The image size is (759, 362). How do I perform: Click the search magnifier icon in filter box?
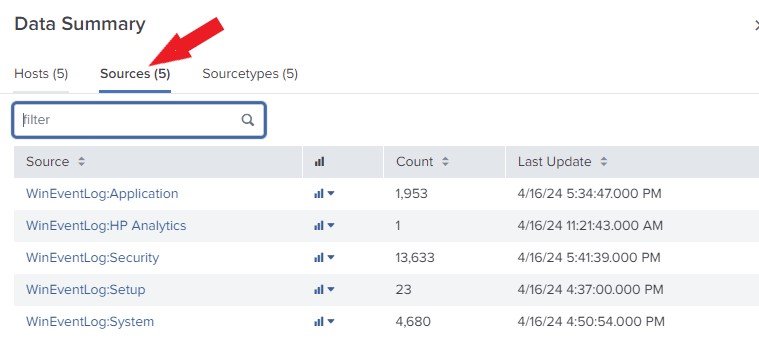point(247,120)
